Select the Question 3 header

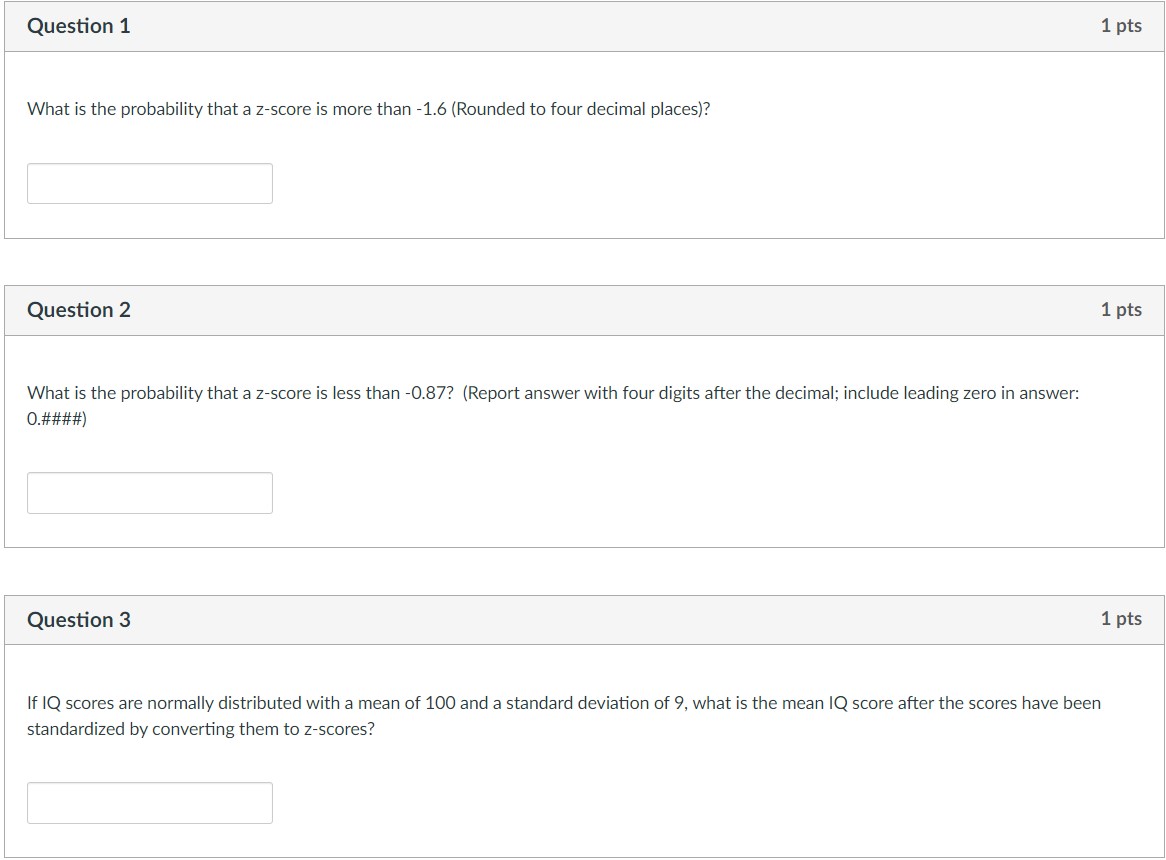coord(78,619)
